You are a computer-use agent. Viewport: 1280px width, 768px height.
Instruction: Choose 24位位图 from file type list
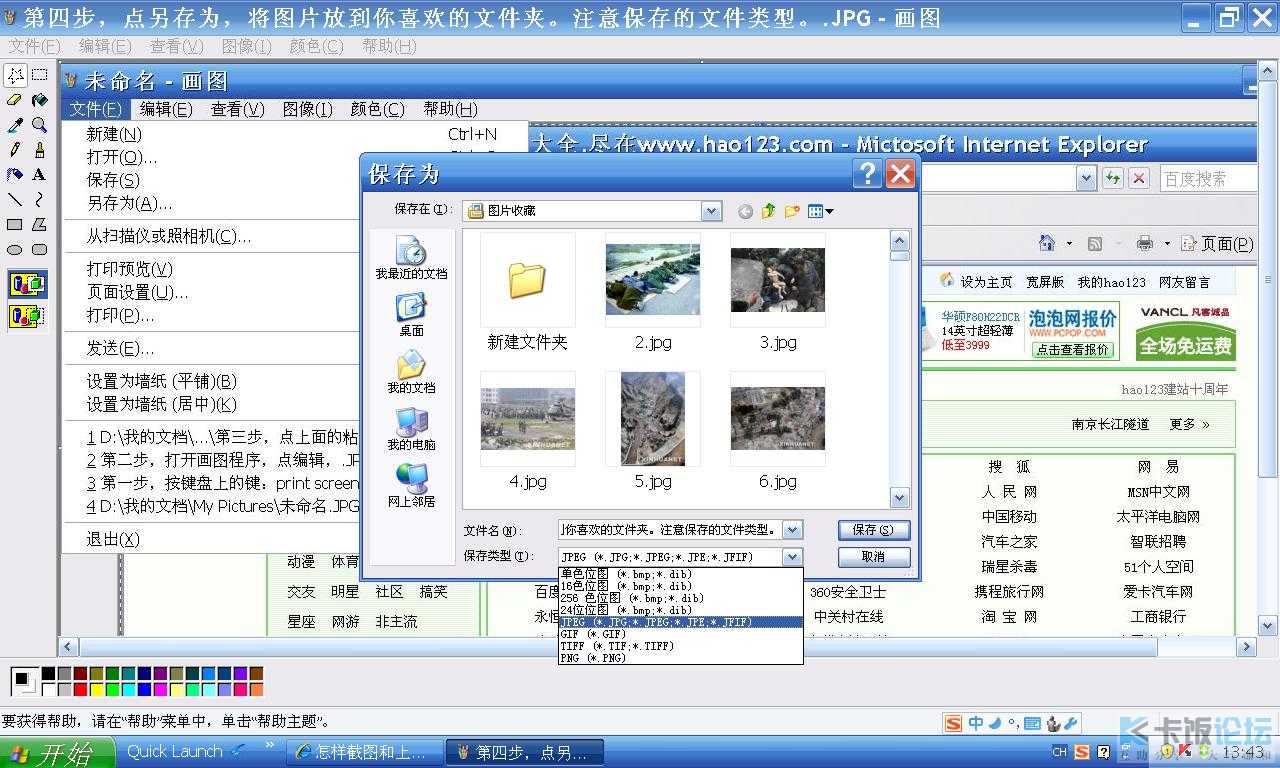point(681,610)
